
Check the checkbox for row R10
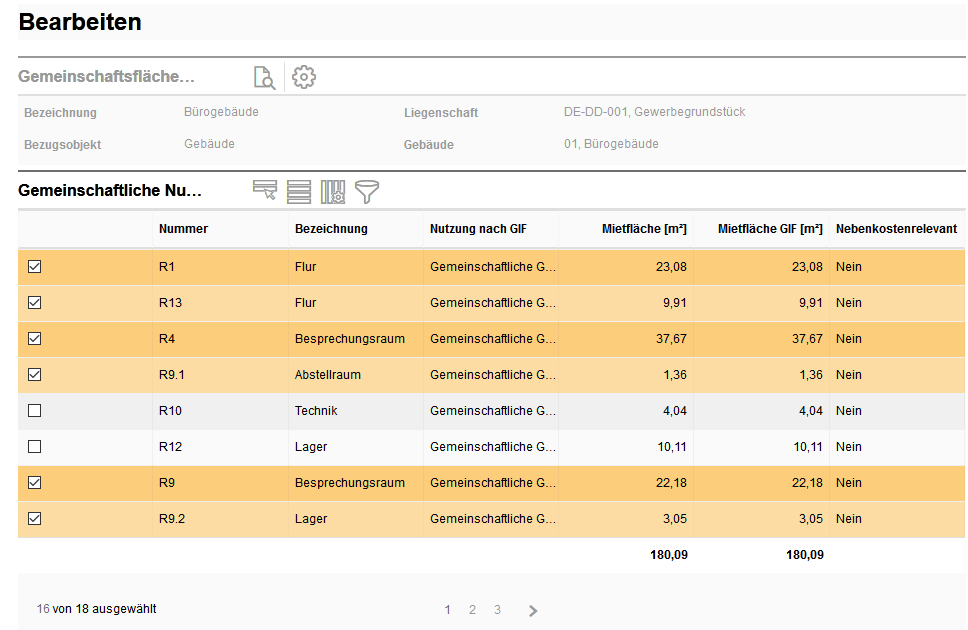pos(35,411)
